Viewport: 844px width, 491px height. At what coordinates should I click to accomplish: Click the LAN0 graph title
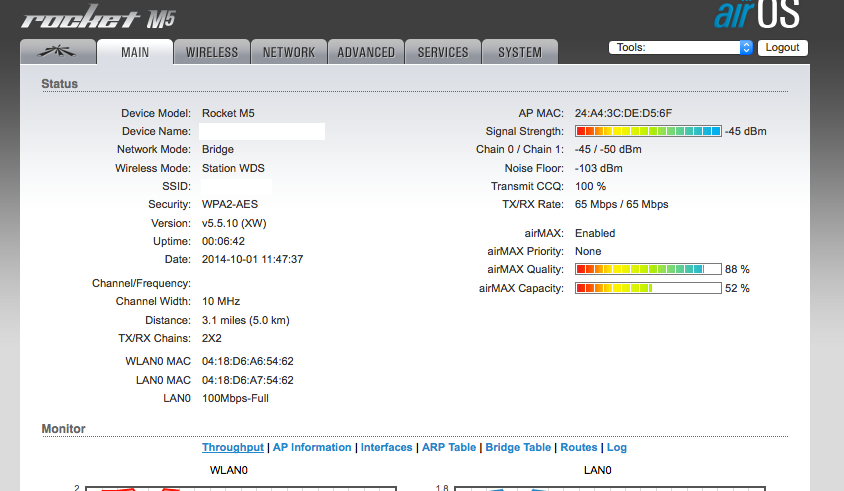597,470
